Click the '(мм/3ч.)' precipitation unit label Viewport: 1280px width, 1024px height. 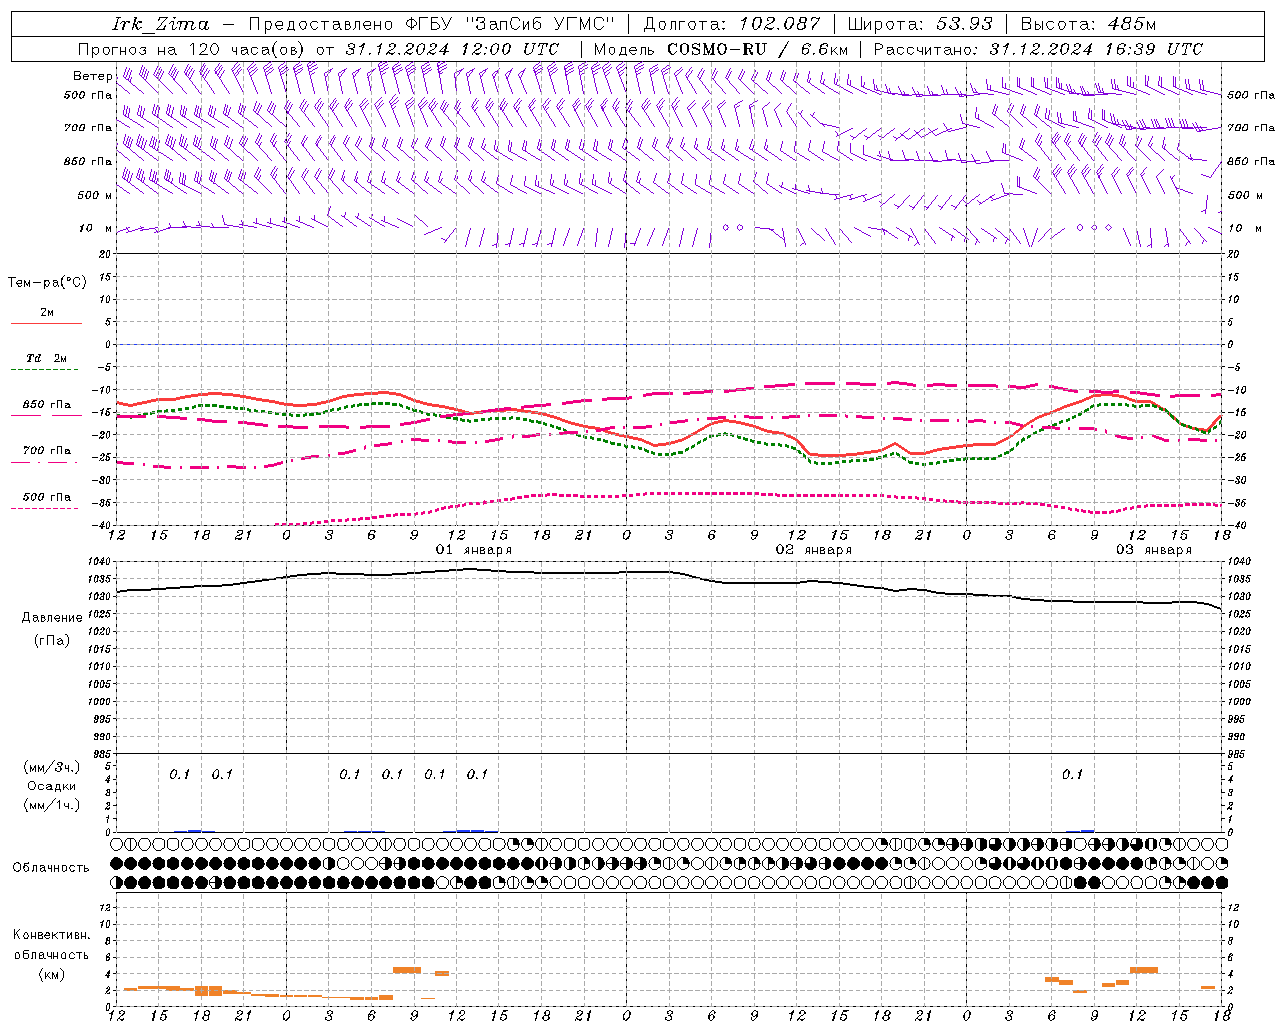coord(52,767)
